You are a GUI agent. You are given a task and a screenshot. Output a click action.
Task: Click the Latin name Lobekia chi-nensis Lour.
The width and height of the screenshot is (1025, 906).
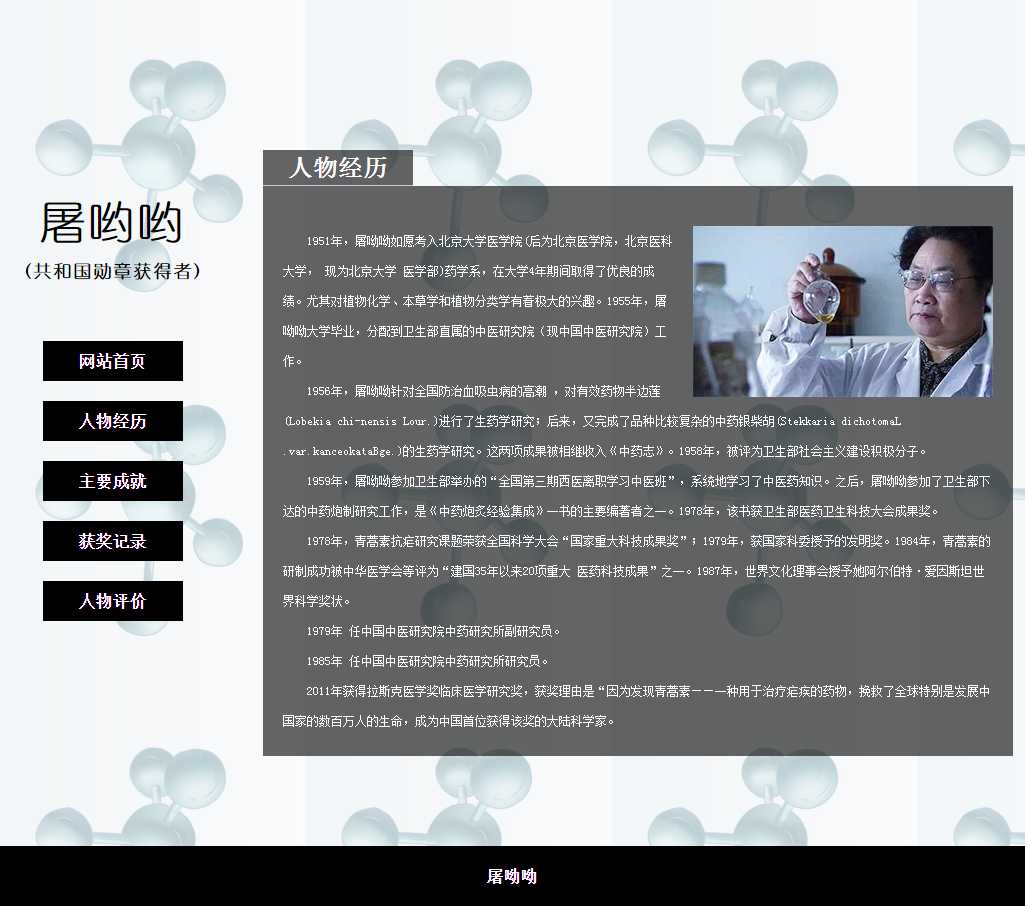361,421
